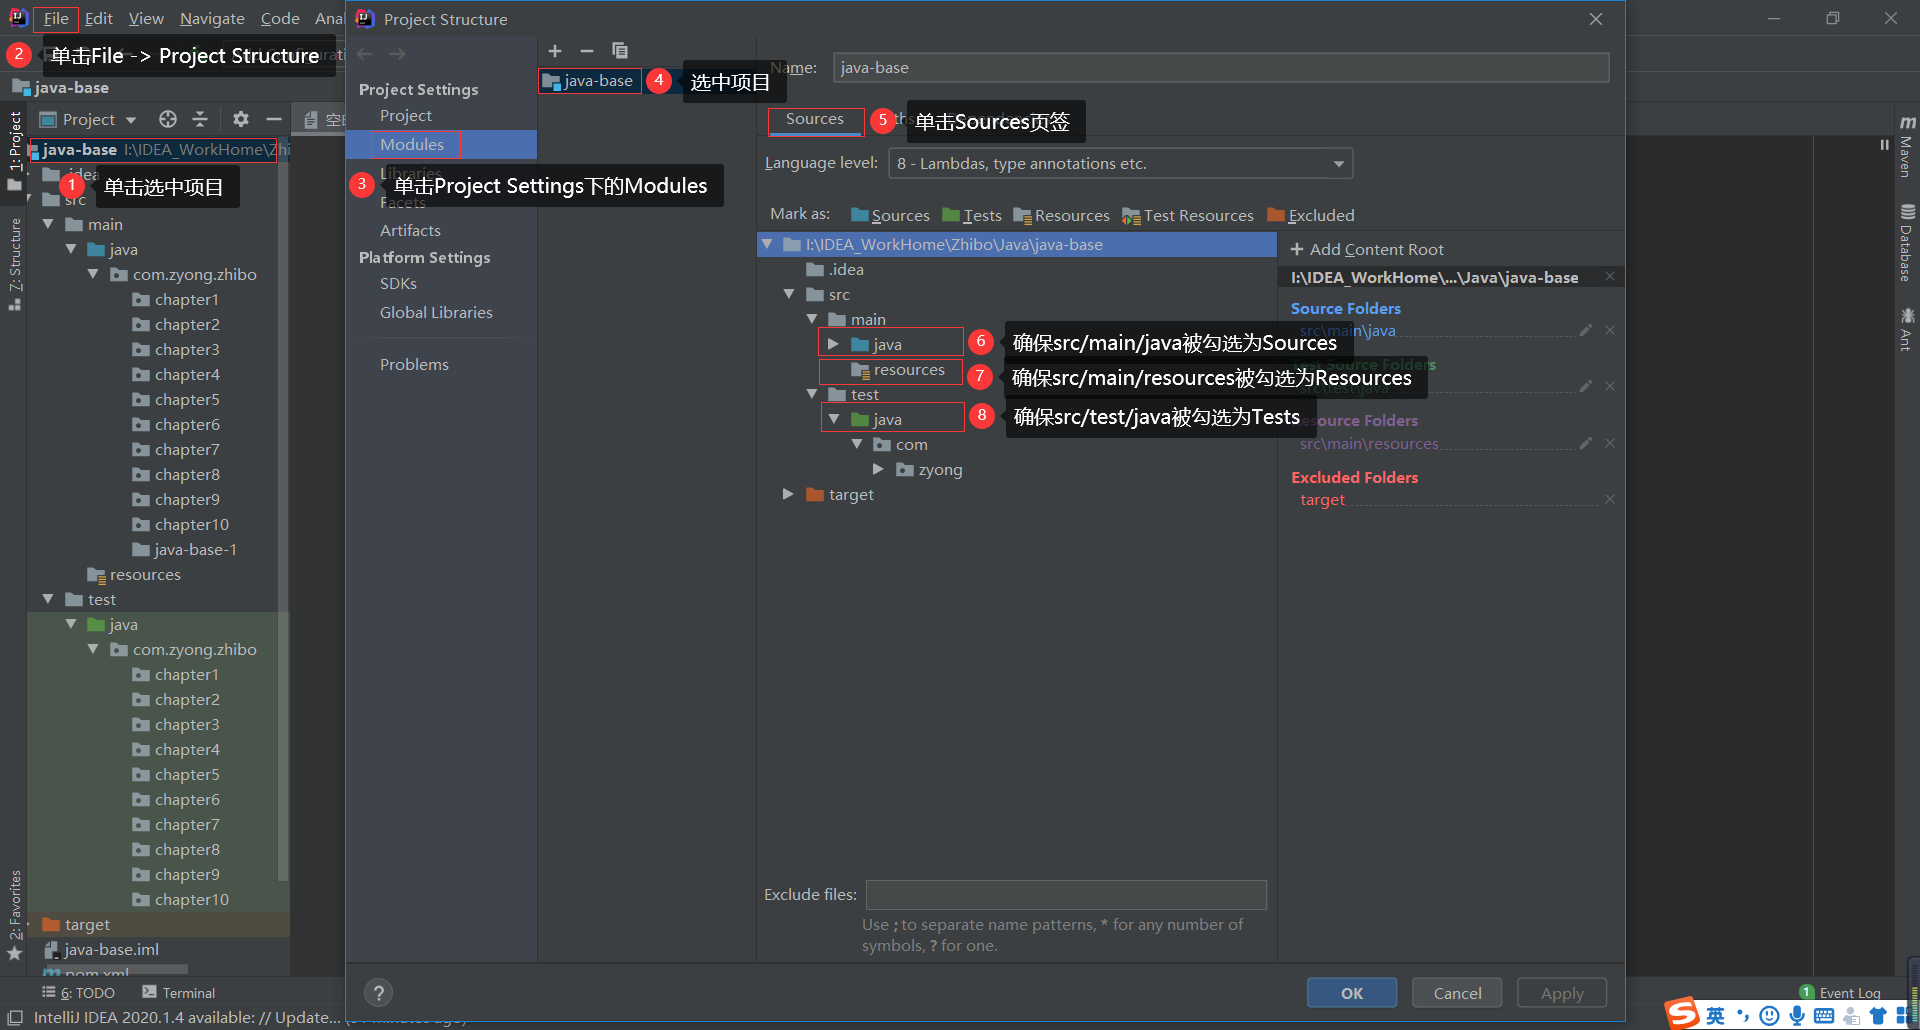Mark selected folder with Sources icon
This screenshot has height=1030, width=1920.
coord(889,215)
